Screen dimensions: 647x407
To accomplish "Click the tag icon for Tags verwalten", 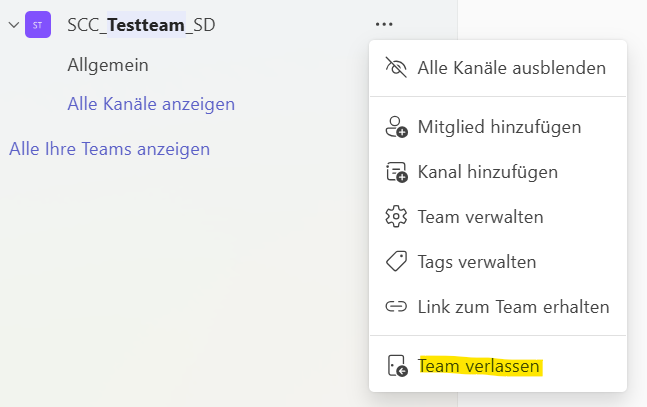I will point(397,262).
